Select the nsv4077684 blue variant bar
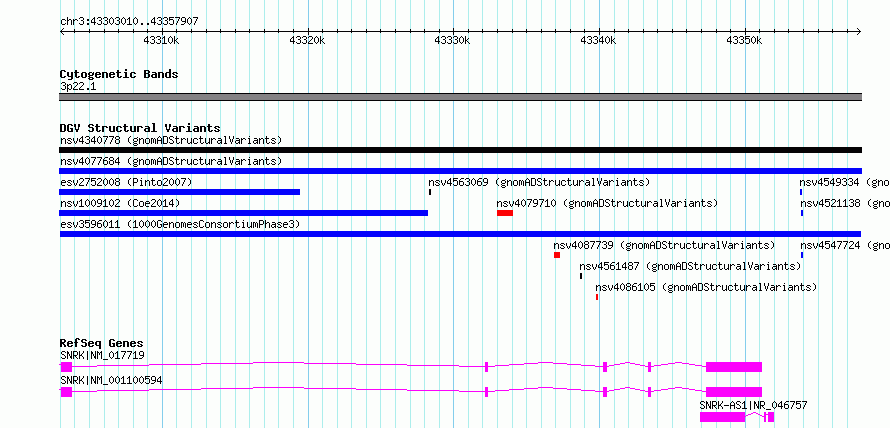Screen dimensions: 890x428 pyautogui.click(x=460, y=171)
